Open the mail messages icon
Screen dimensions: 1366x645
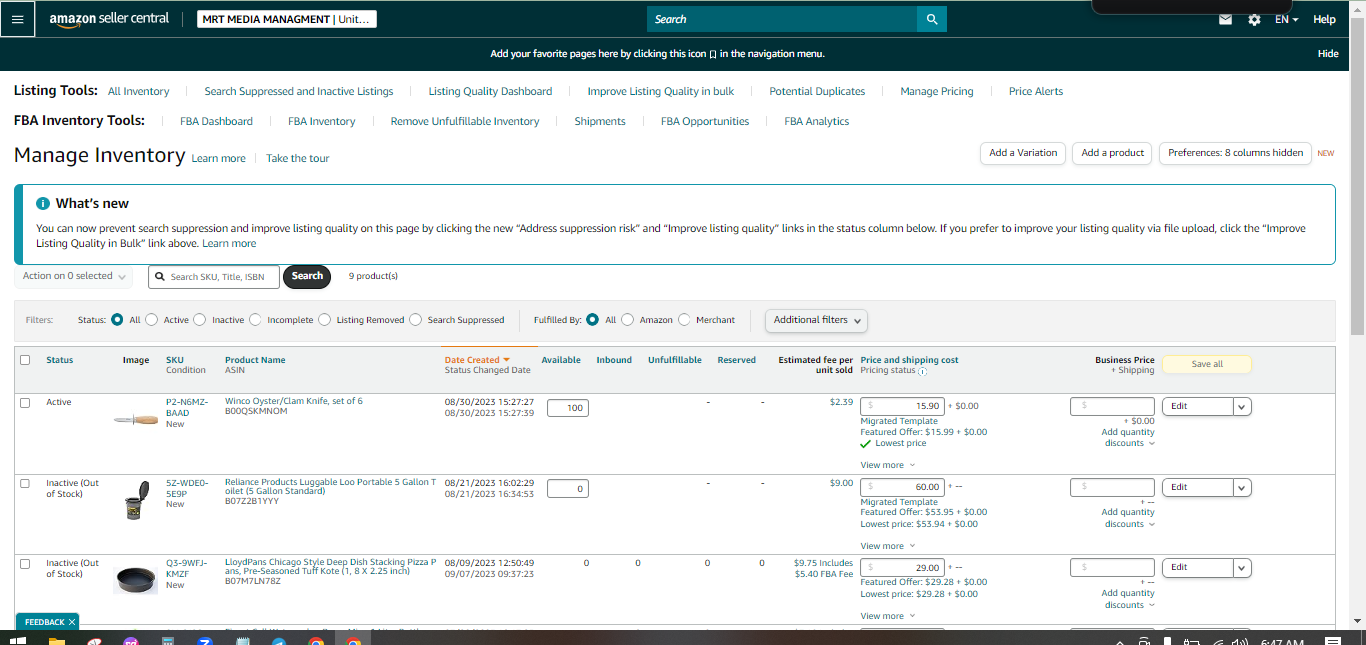click(x=1225, y=19)
